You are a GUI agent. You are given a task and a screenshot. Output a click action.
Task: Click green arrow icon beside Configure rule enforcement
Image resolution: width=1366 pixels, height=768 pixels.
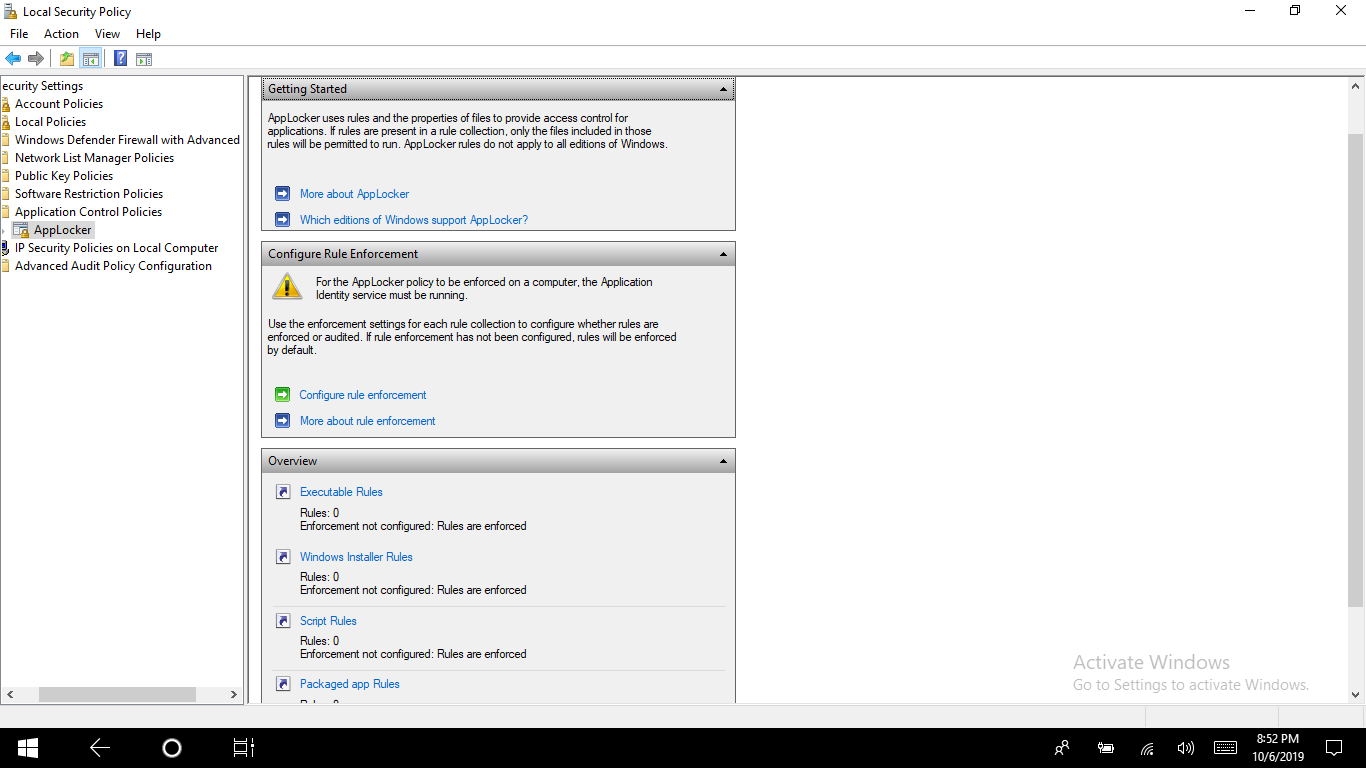(282, 395)
